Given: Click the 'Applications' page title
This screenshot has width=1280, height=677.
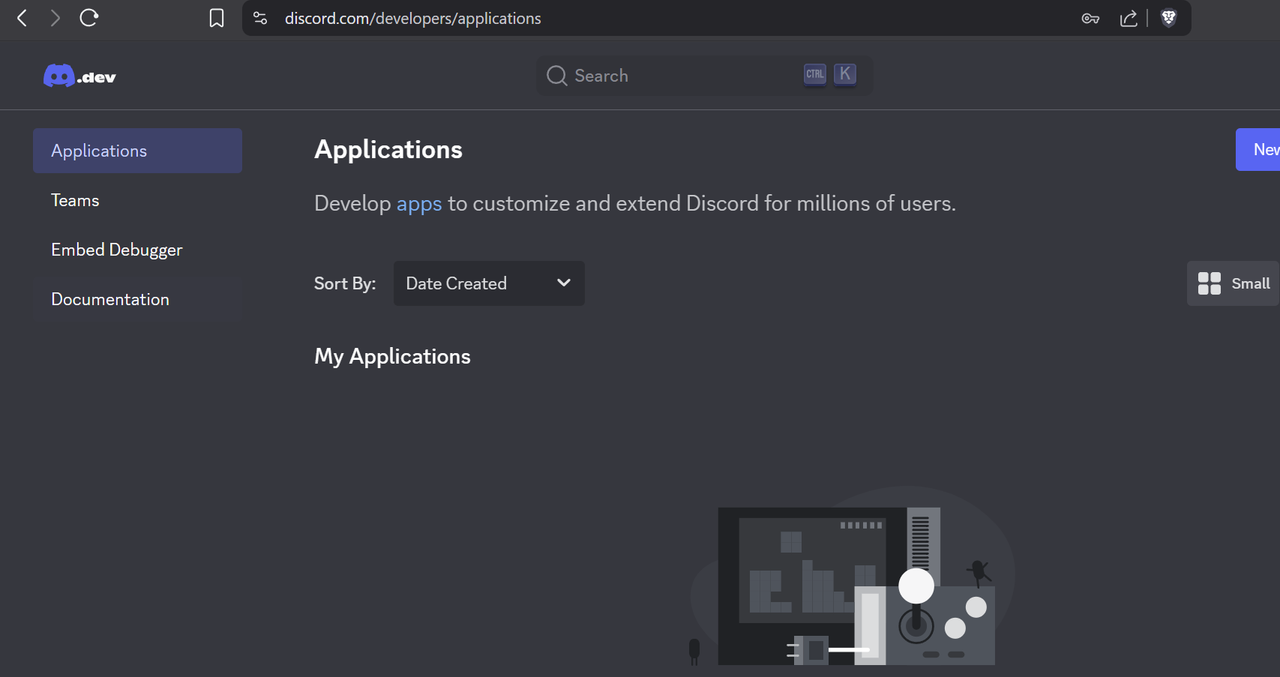Looking at the screenshot, I should coord(388,150).
